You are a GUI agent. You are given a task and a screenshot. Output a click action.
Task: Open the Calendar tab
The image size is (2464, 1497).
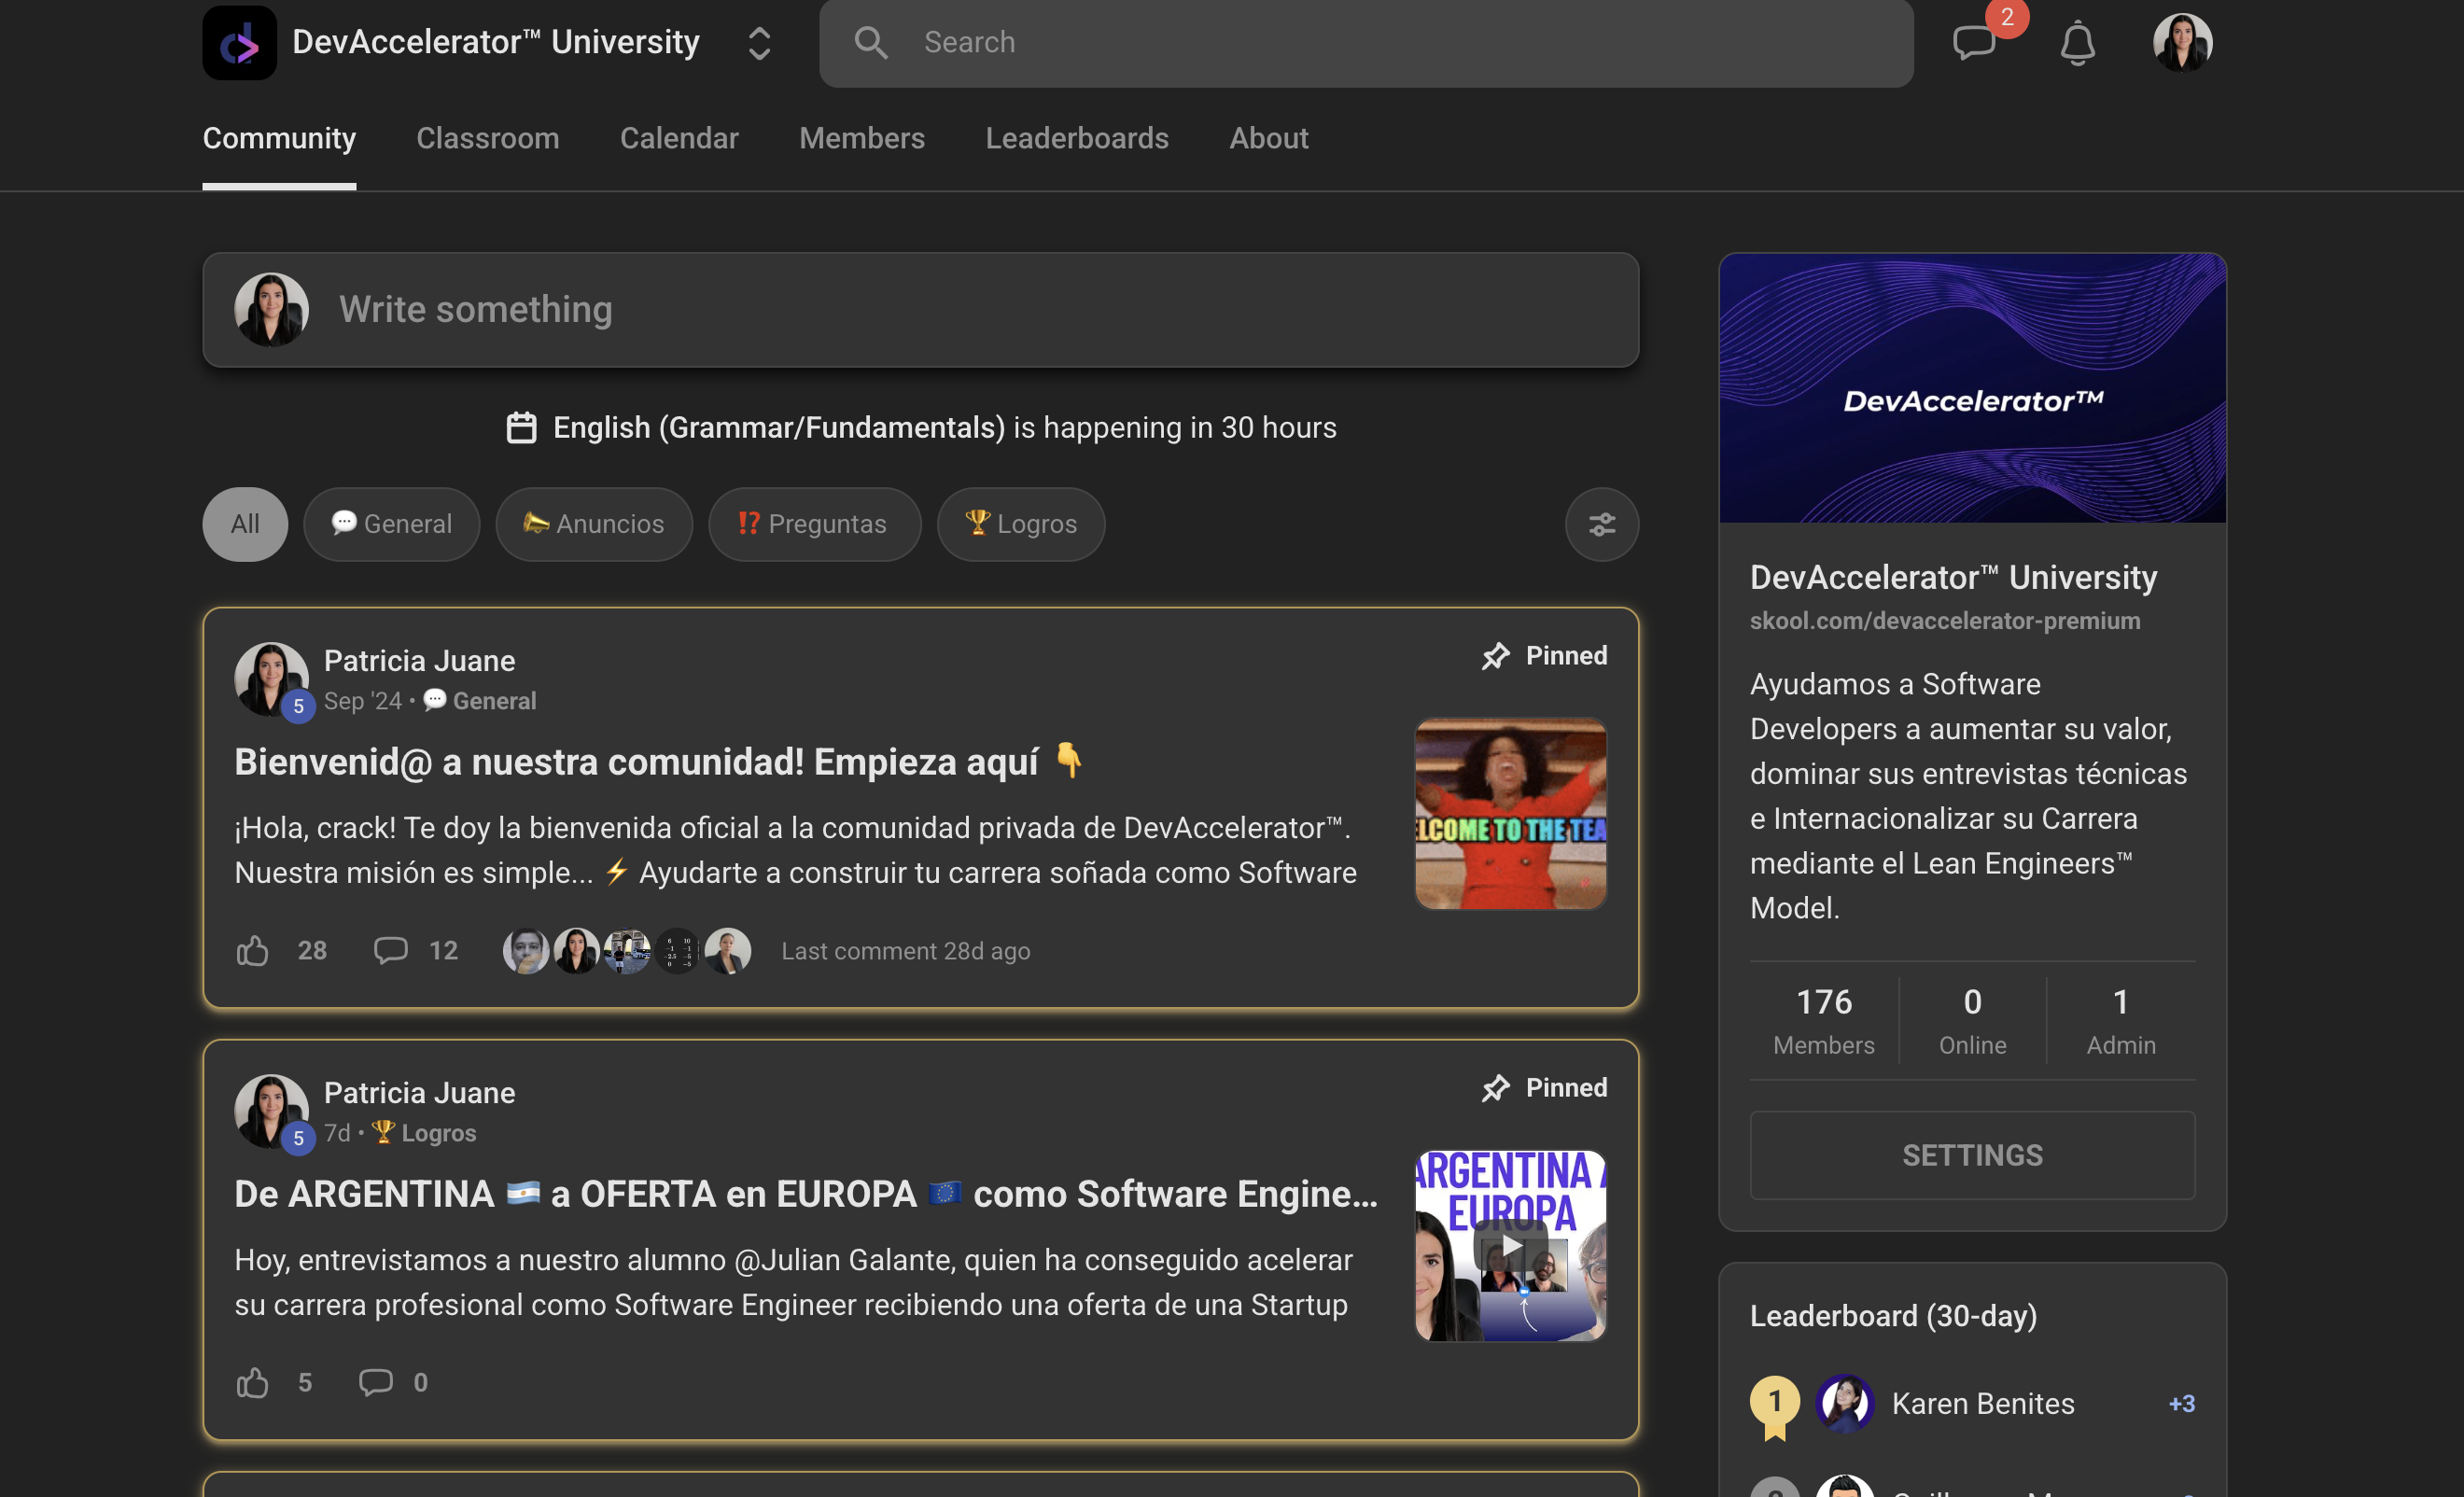click(x=679, y=138)
